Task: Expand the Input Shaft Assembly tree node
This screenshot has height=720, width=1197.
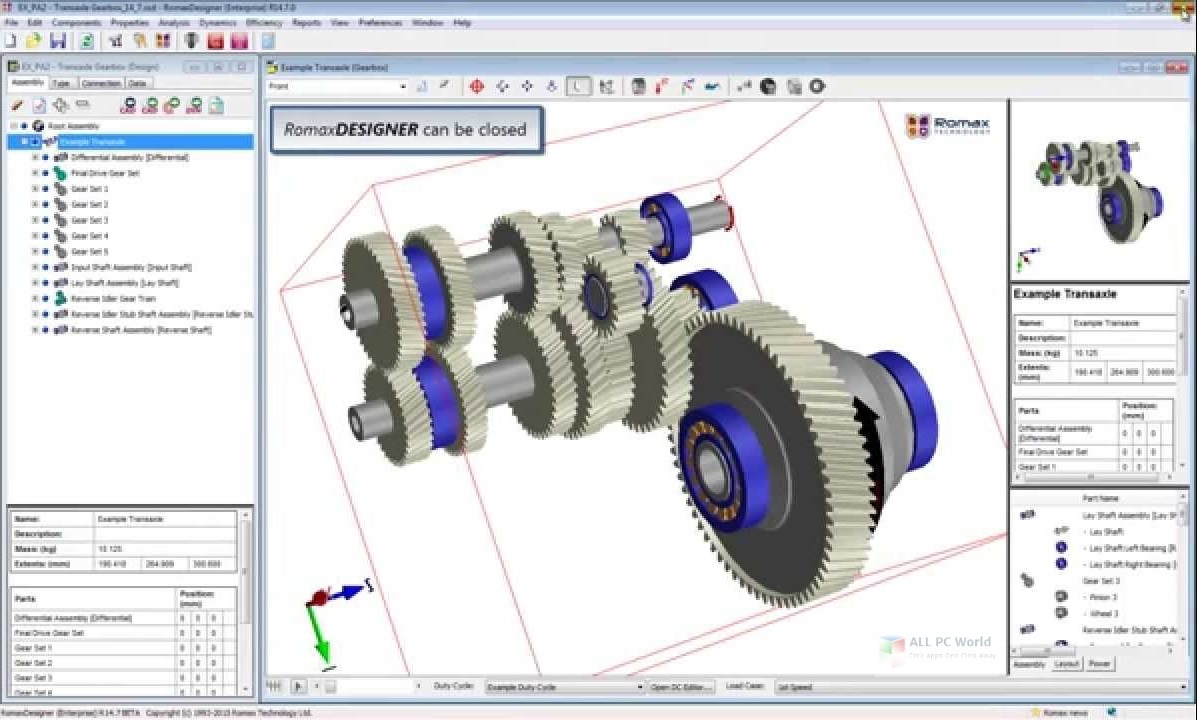Action: pyautogui.click(x=34, y=267)
